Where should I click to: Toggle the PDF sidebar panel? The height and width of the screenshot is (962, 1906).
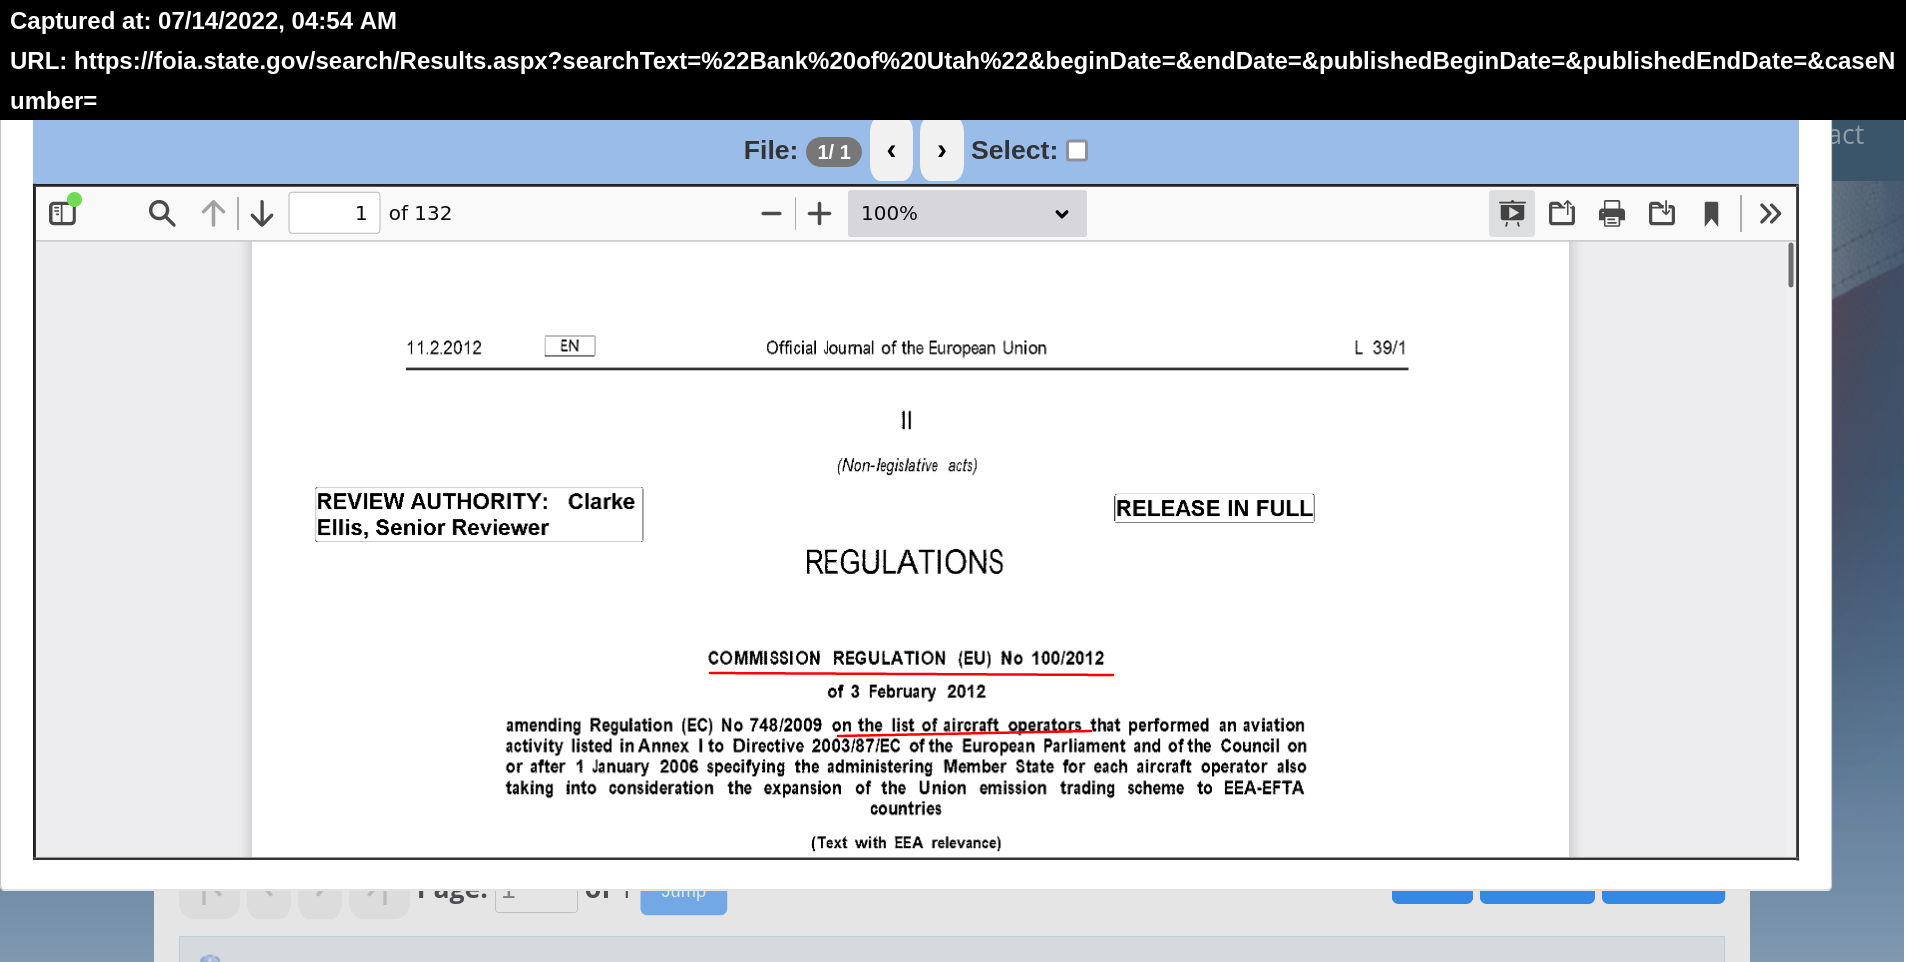[63, 213]
